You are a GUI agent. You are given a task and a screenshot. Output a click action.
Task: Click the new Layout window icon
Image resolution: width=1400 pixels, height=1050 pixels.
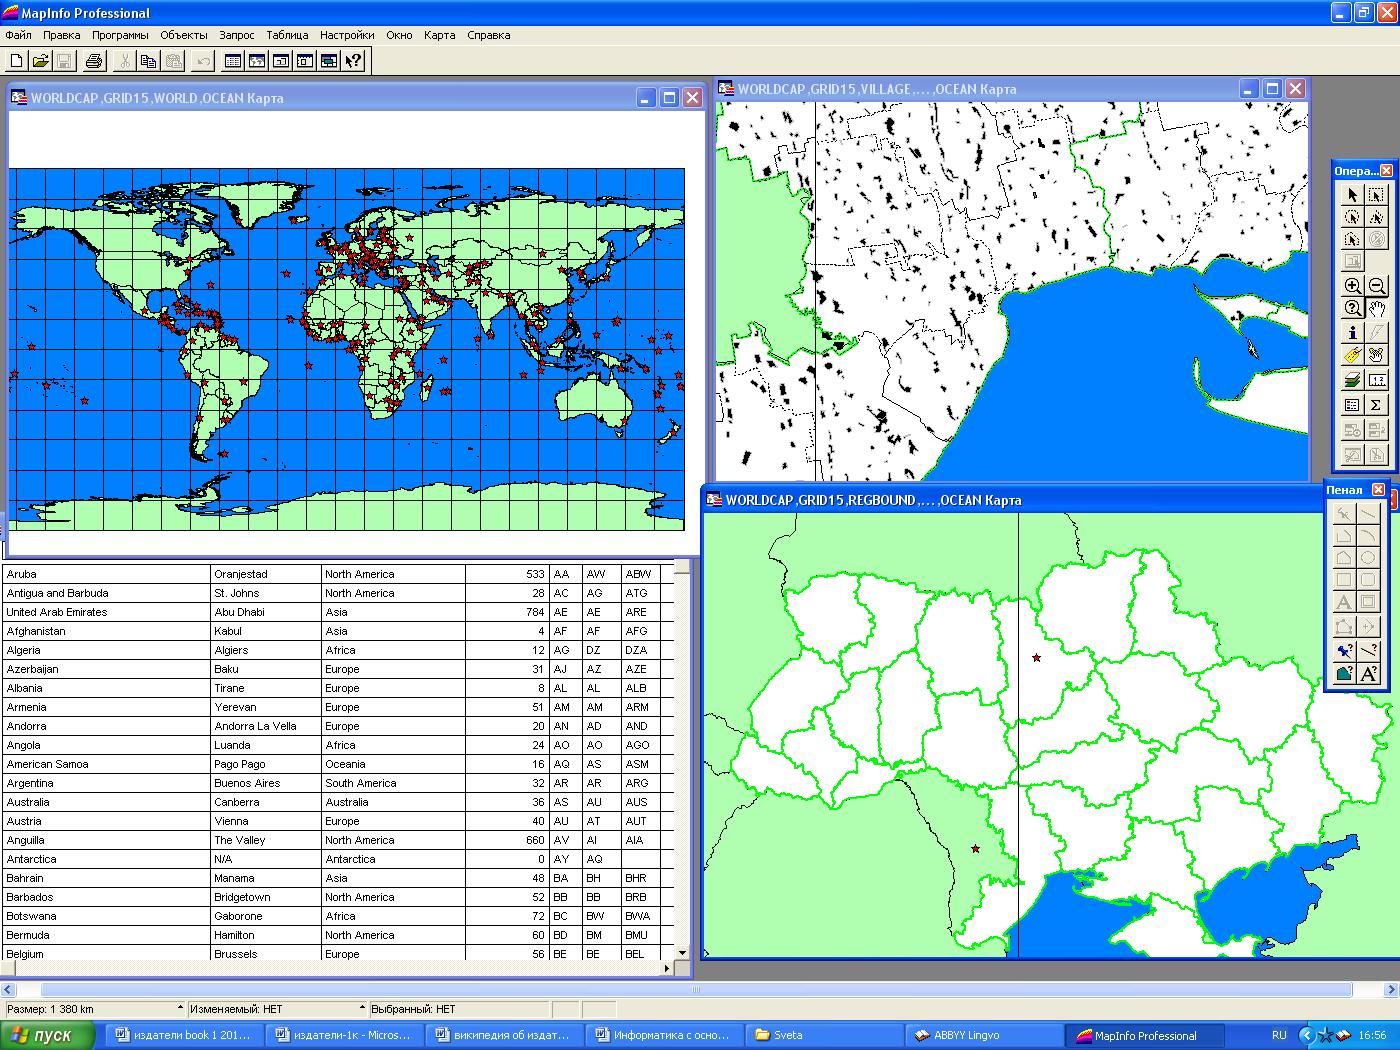coord(305,61)
